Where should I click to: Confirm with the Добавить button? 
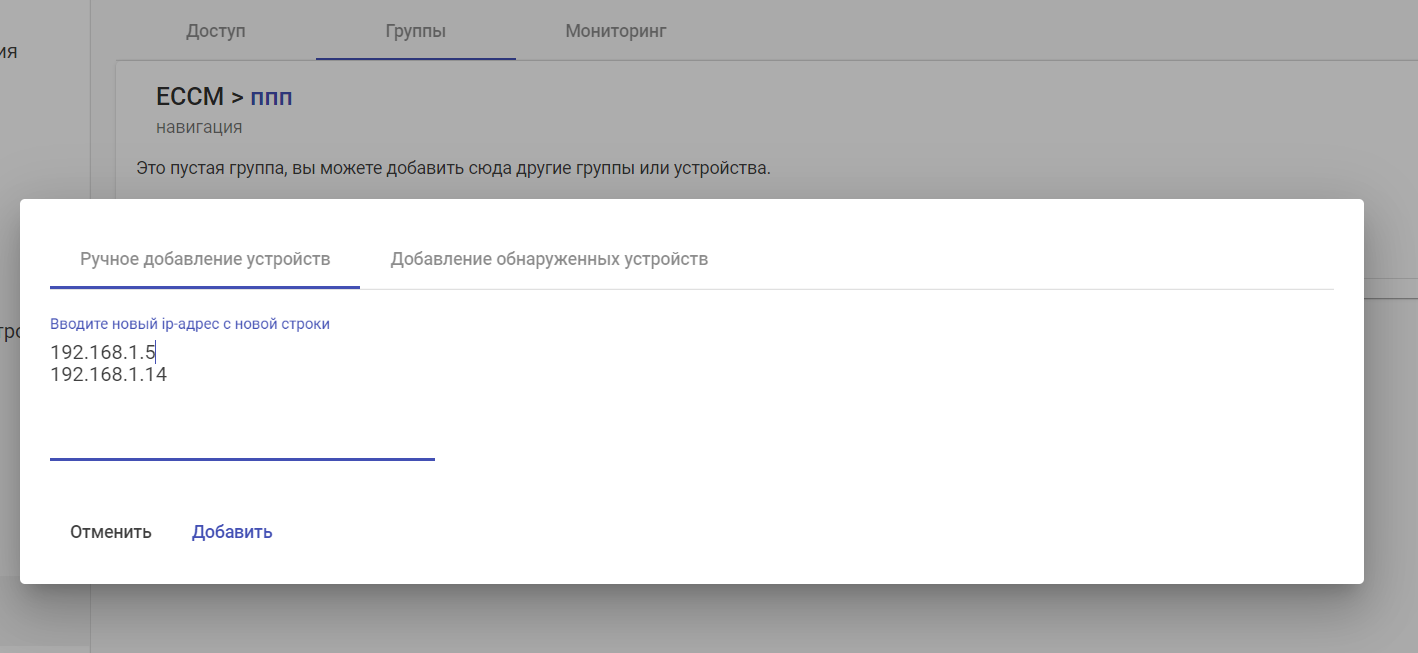(232, 532)
